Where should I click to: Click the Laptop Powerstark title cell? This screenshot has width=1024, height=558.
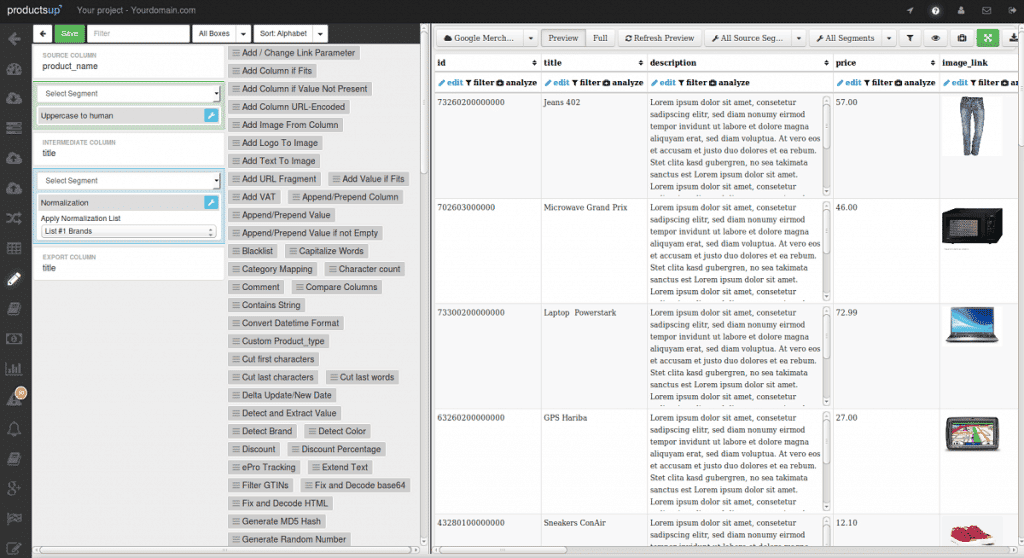(x=580, y=313)
